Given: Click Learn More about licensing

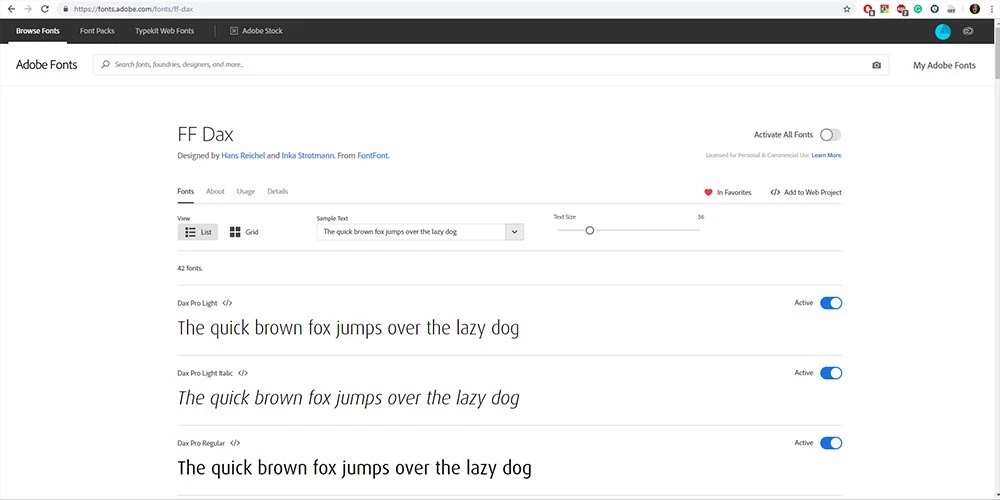Looking at the screenshot, I should pyautogui.click(x=827, y=155).
